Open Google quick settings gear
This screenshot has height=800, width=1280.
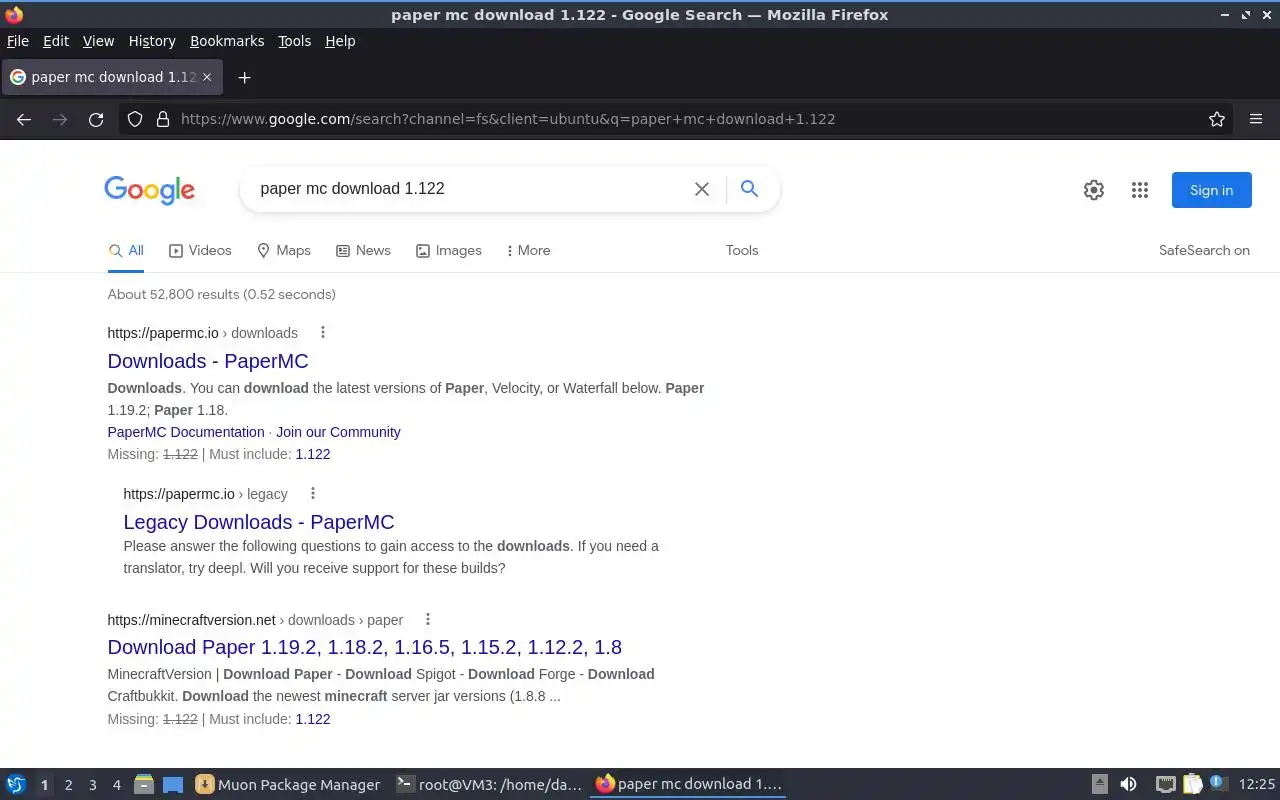pyautogui.click(x=1094, y=190)
